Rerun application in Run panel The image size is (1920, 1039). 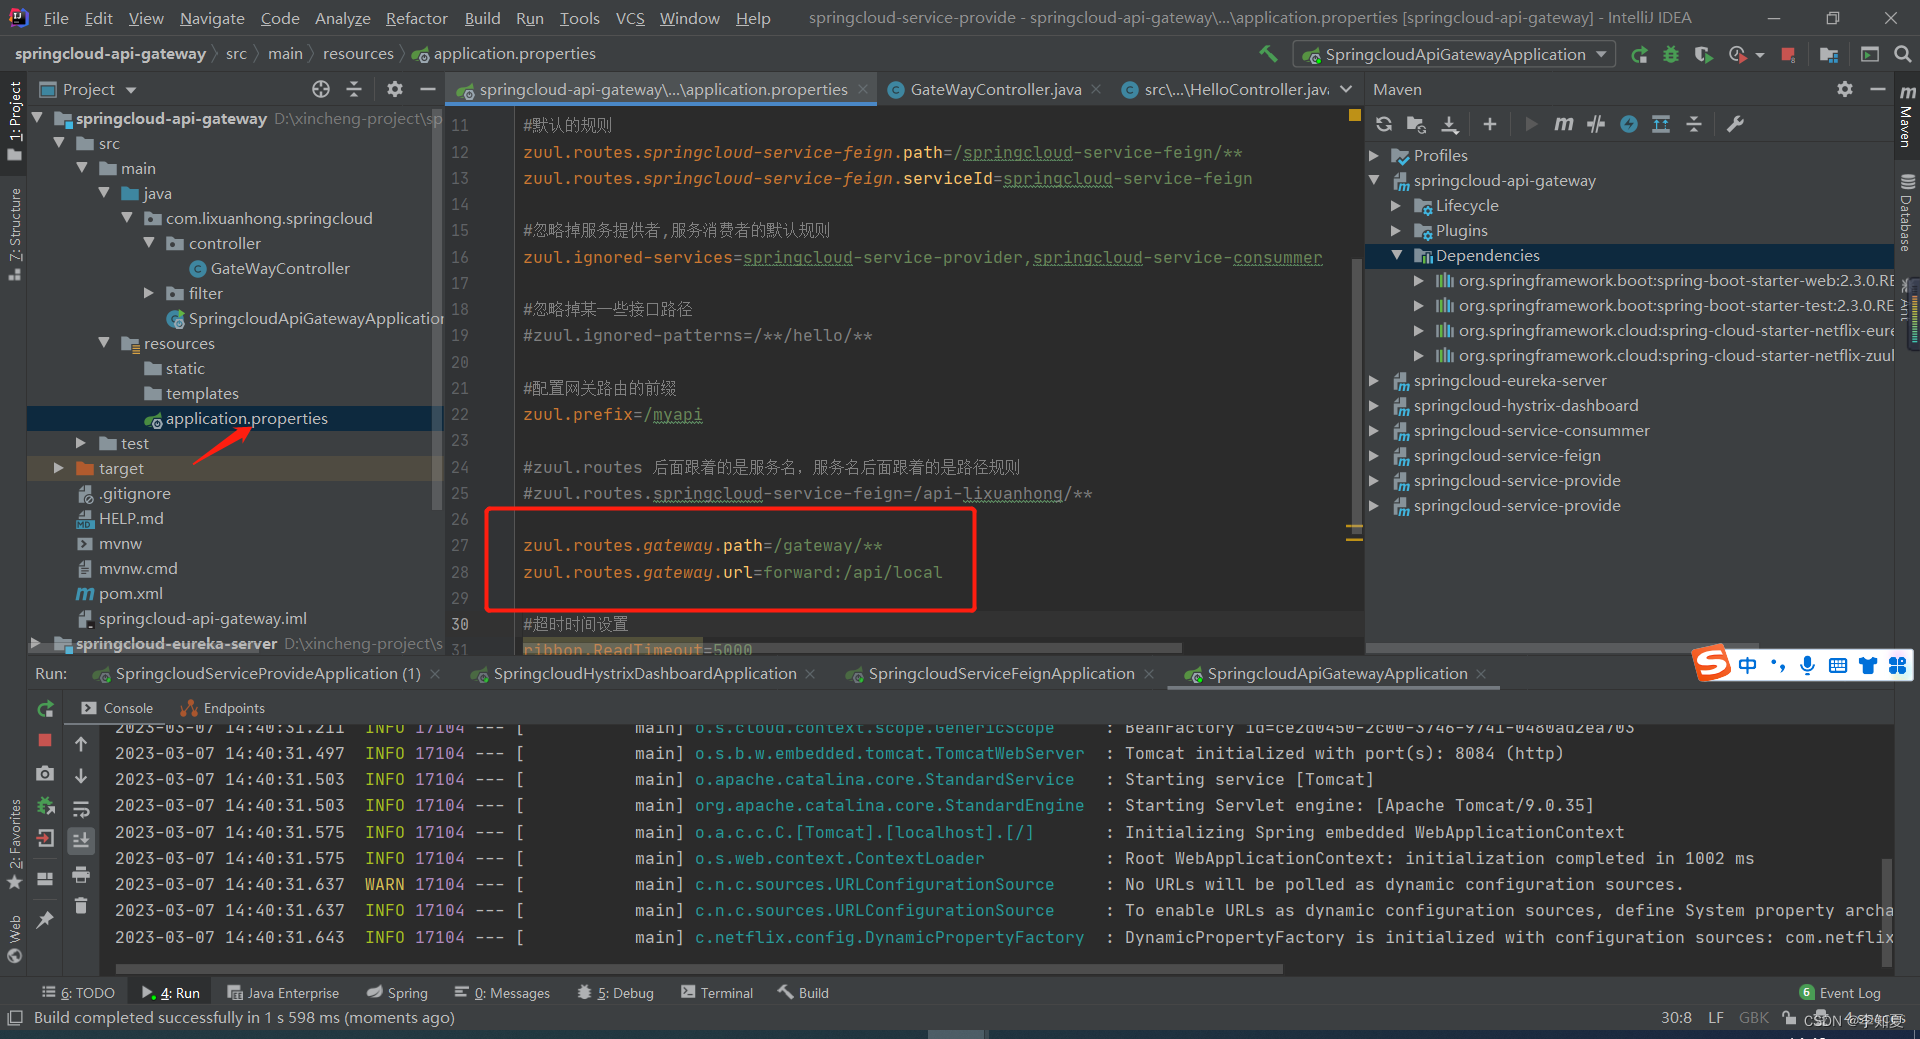coord(45,709)
